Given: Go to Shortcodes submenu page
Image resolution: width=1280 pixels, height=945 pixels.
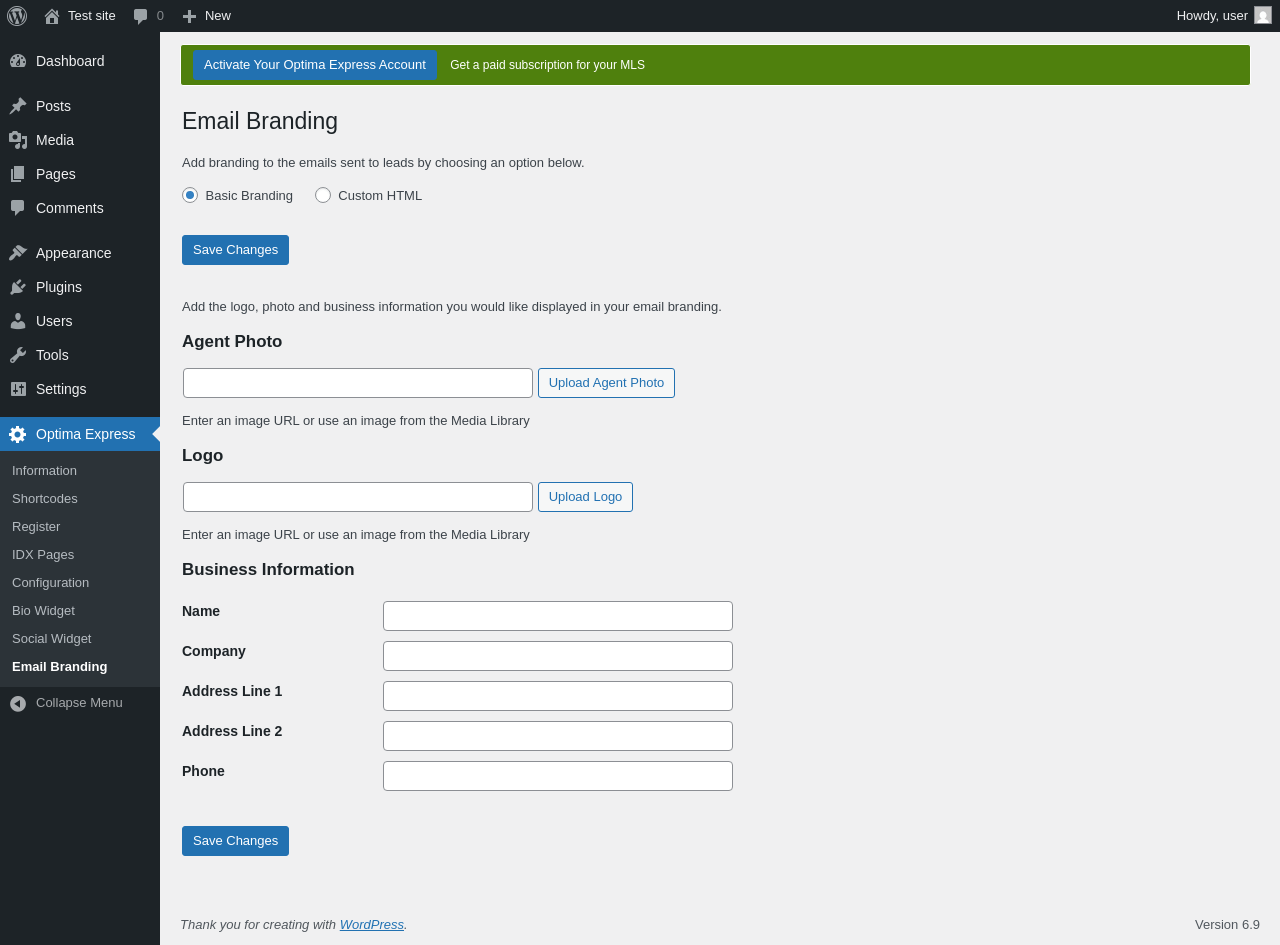Looking at the screenshot, I should [x=45, y=498].
